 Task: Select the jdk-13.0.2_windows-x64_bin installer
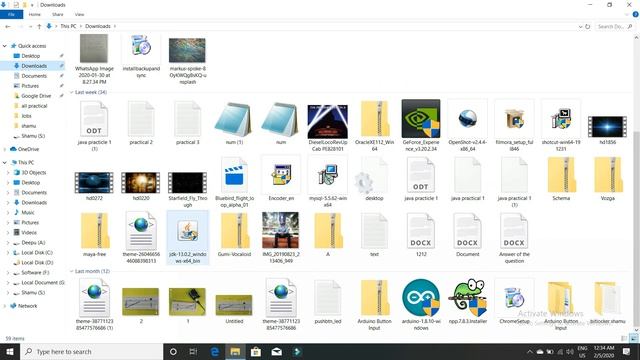(x=187, y=231)
